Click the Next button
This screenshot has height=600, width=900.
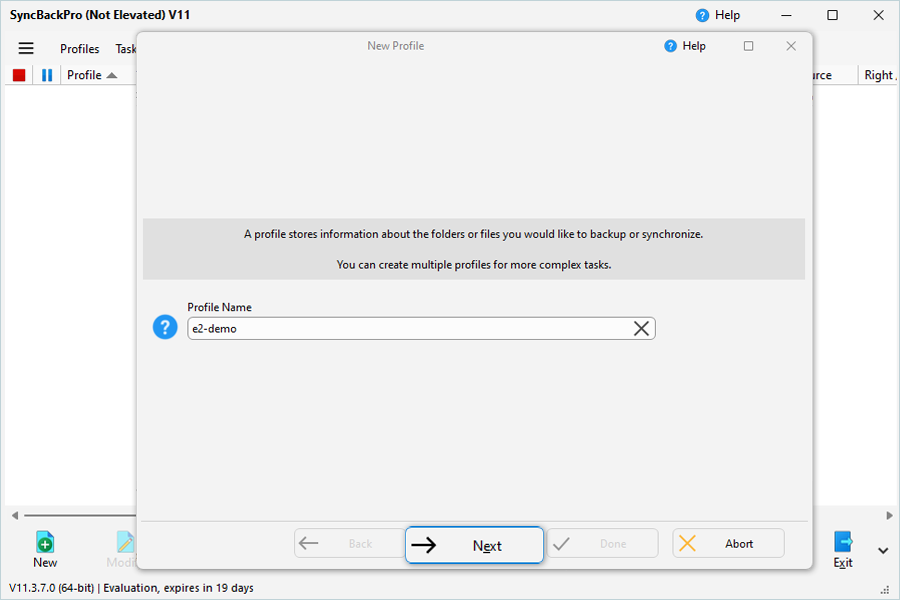(x=474, y=545)
